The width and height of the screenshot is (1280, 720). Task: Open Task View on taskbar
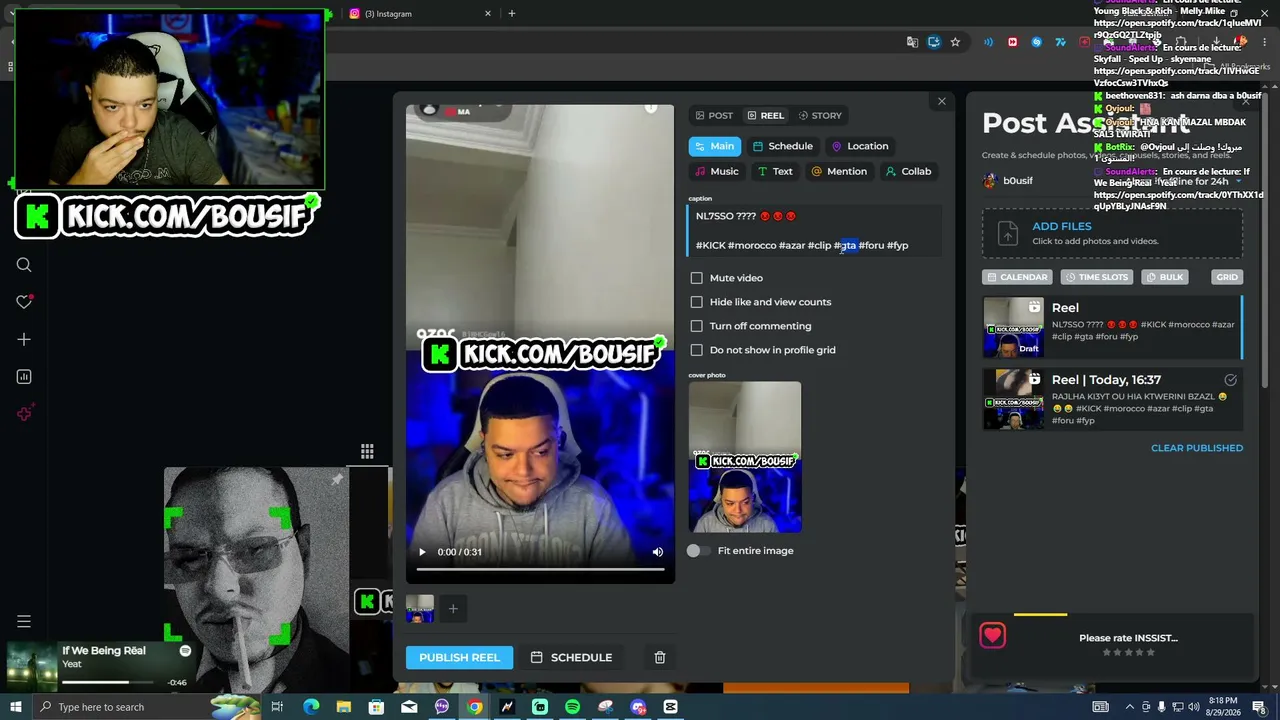pyautogui.click(x=277, y=707)
